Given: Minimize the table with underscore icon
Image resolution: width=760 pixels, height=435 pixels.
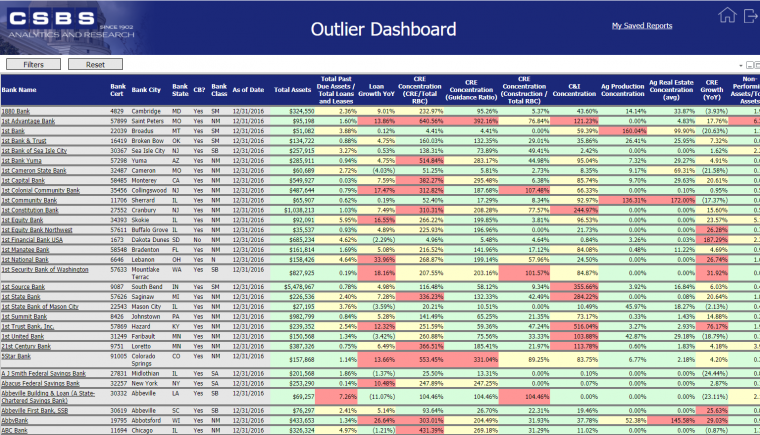Looking at the screenshot, I should point(750,65).
